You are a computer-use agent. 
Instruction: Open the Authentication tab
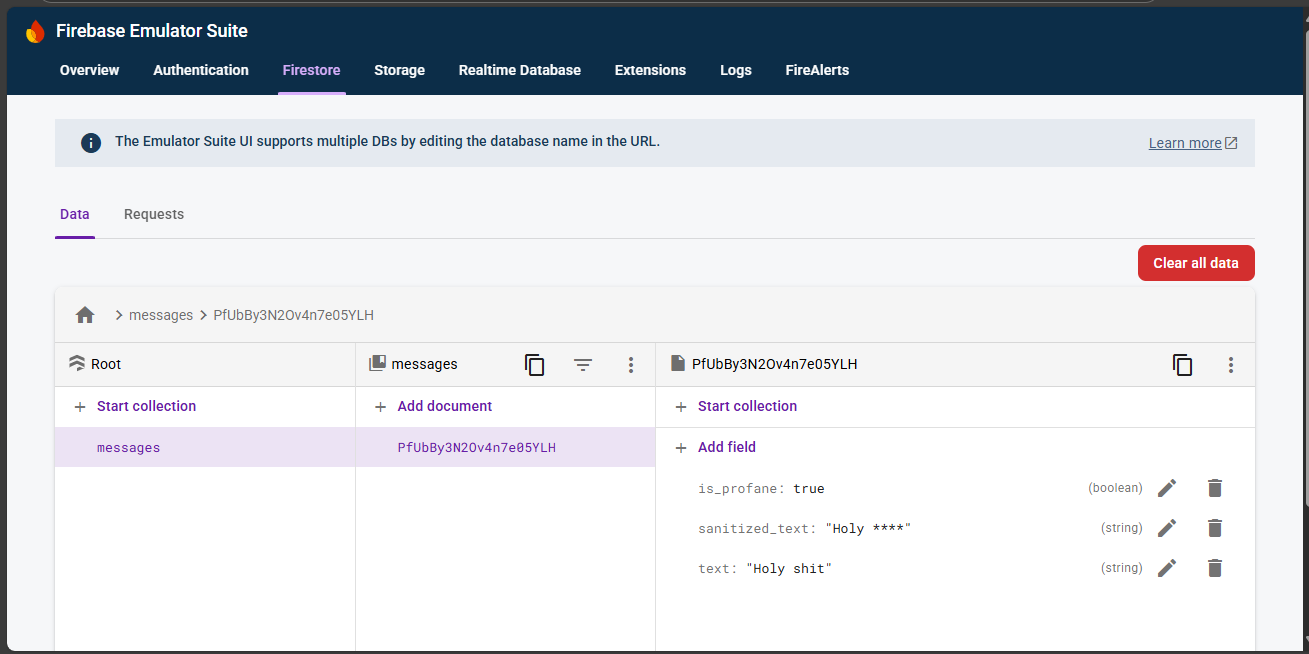[201, 70]
